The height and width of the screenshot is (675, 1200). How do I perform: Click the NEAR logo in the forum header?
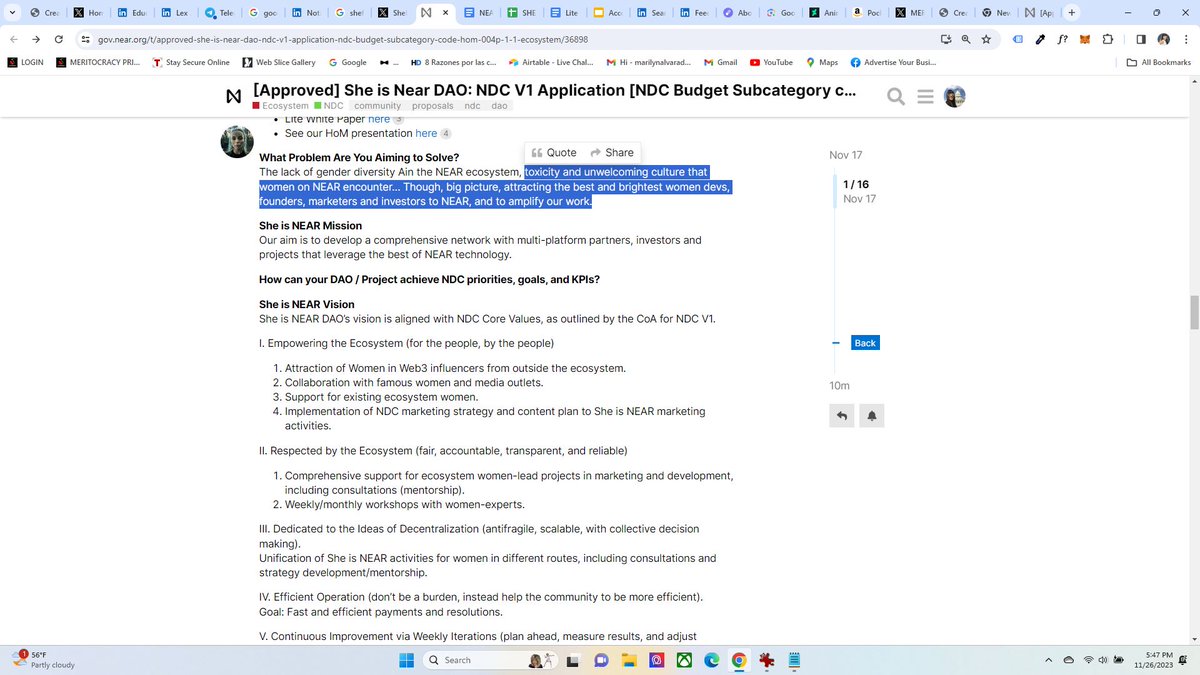click(x=234, y=97)
